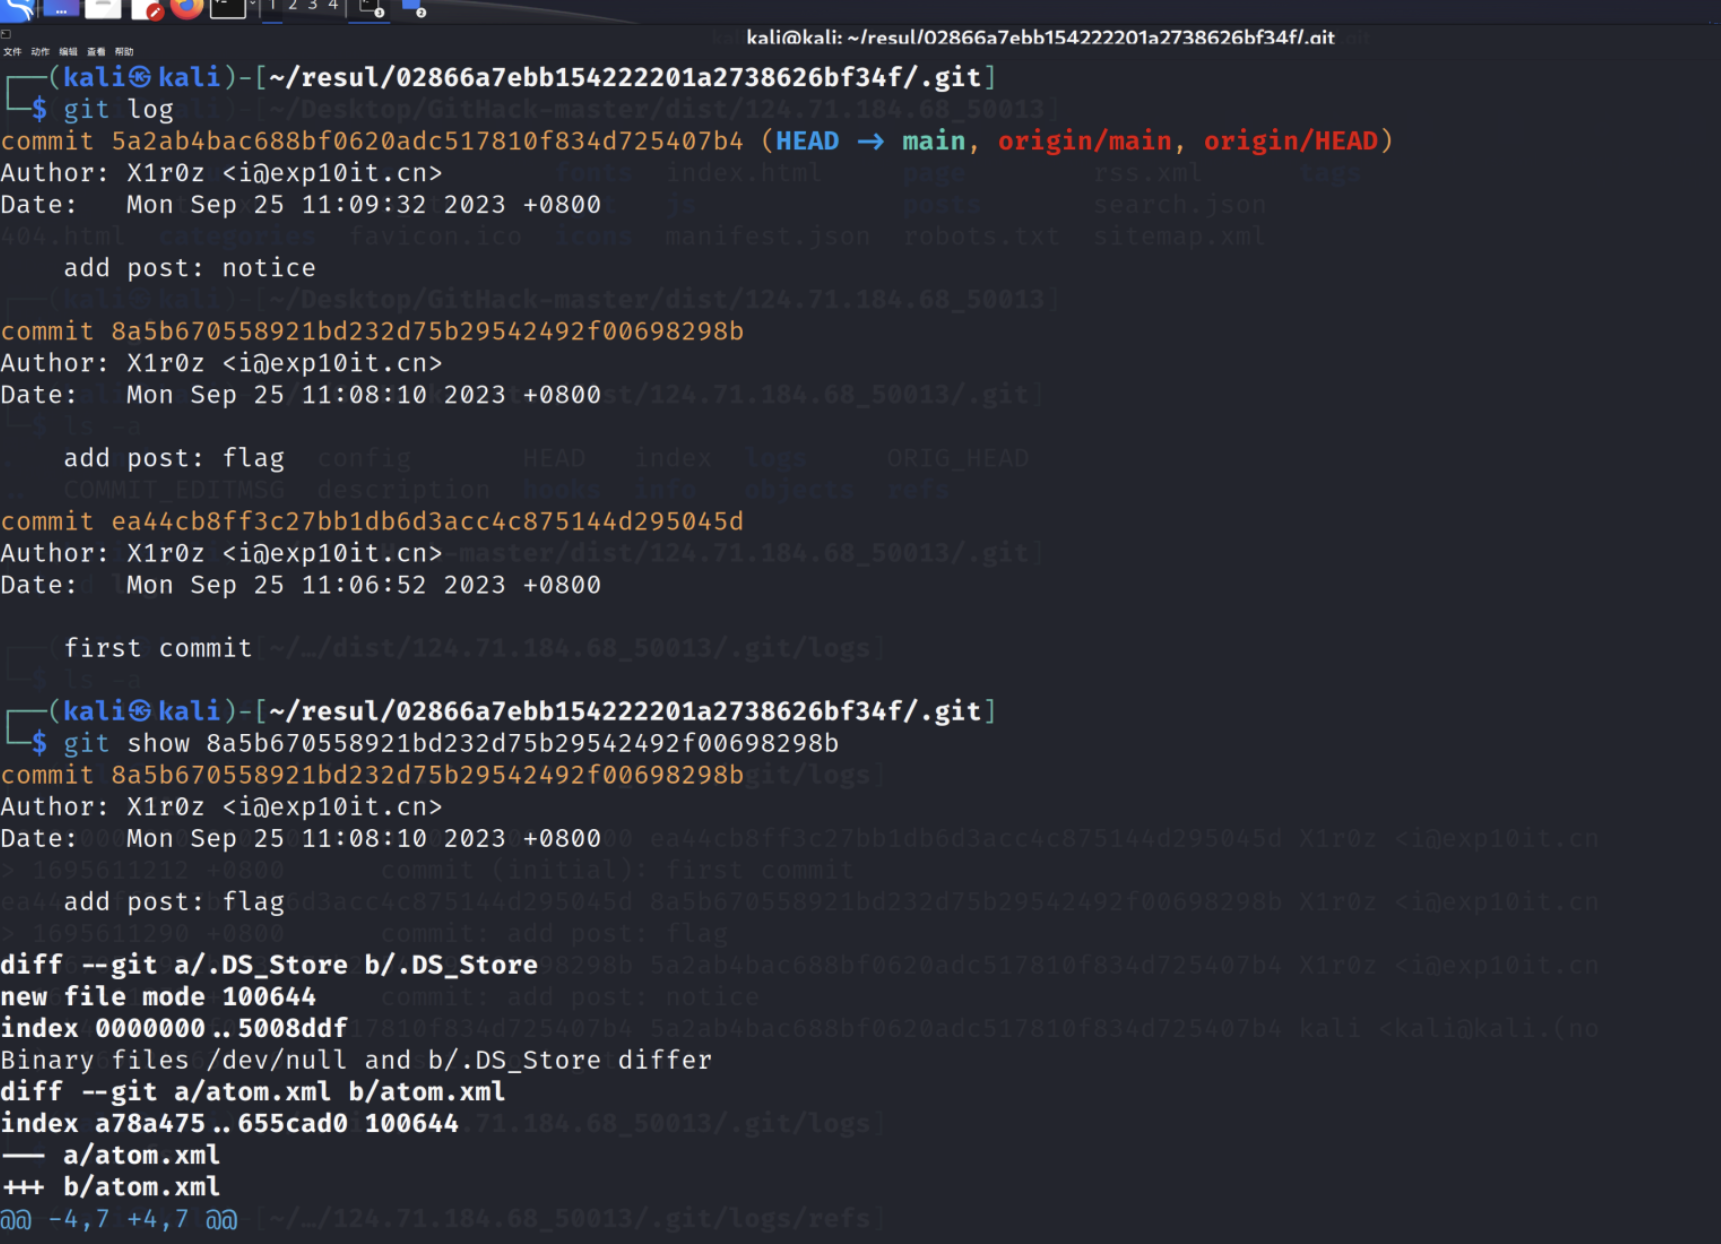Switch to workspace 4
The image size is (1721, 1244).
click(x=333, y=7)
